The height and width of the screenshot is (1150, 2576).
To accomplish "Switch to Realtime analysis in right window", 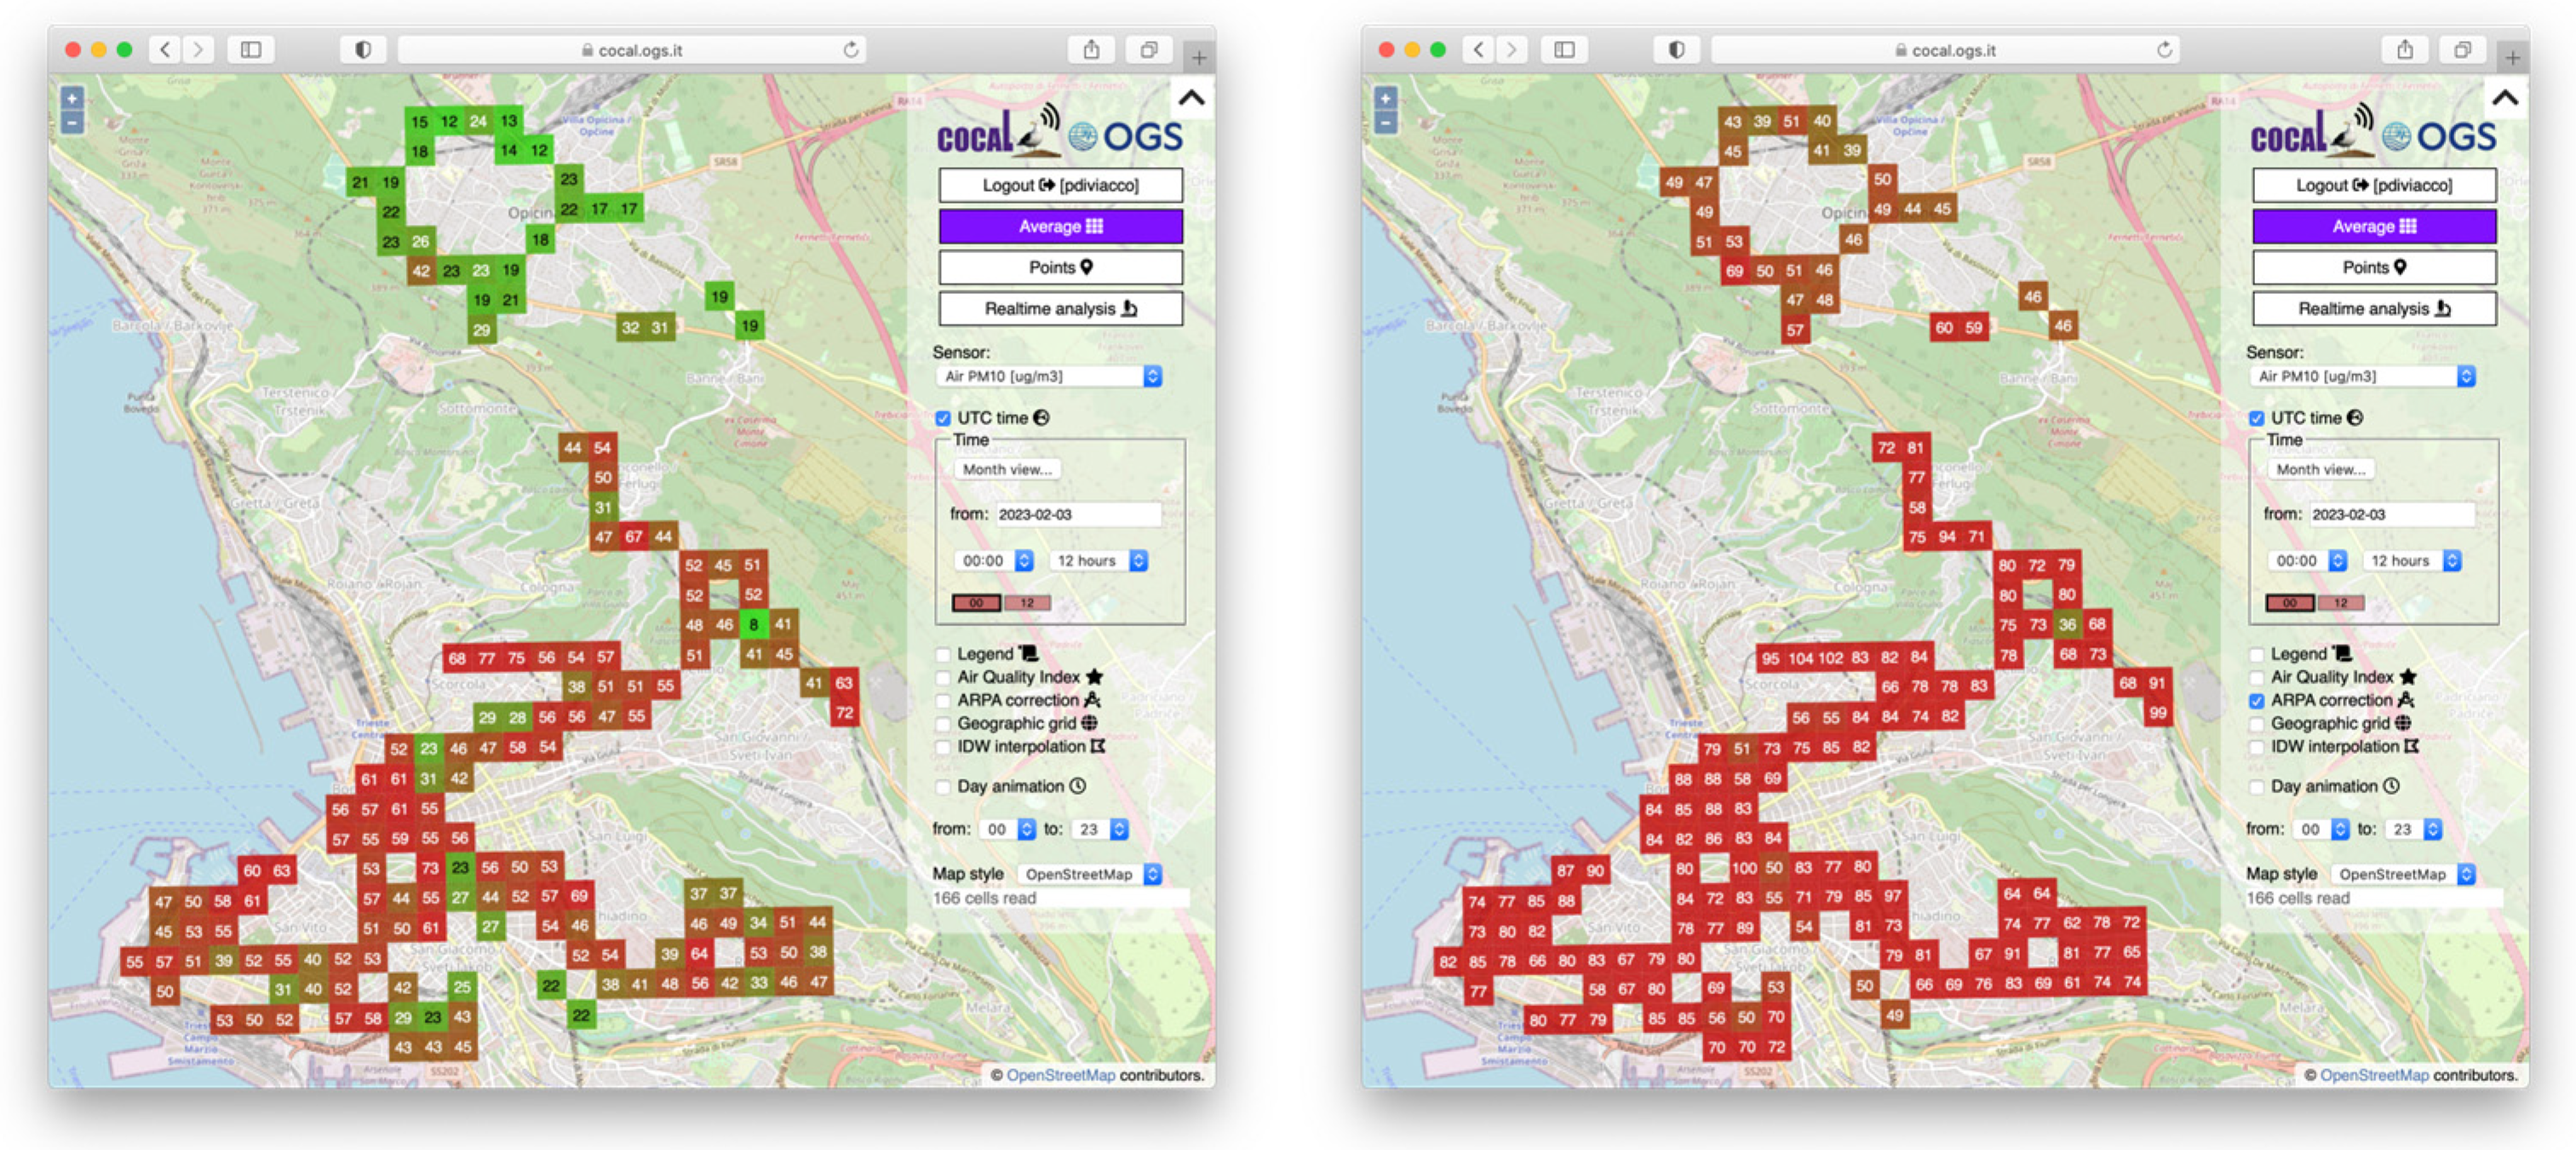I will coord(2373,309).
